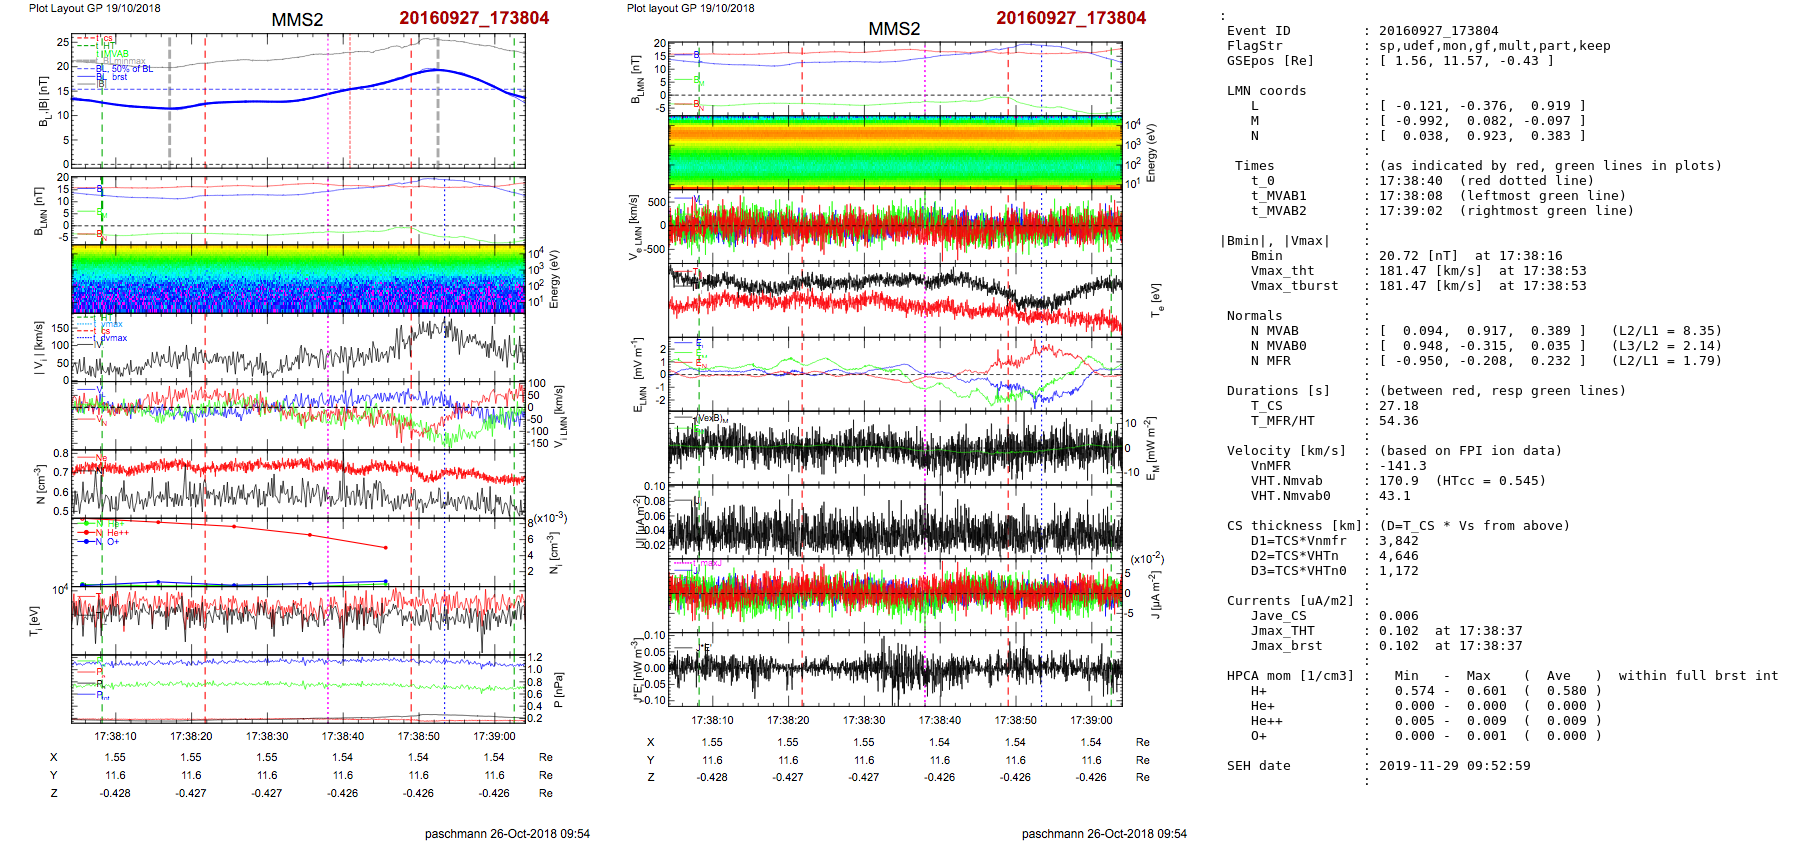Select the 17:38:40 tick label on left time axis

(x=342, y=736)
